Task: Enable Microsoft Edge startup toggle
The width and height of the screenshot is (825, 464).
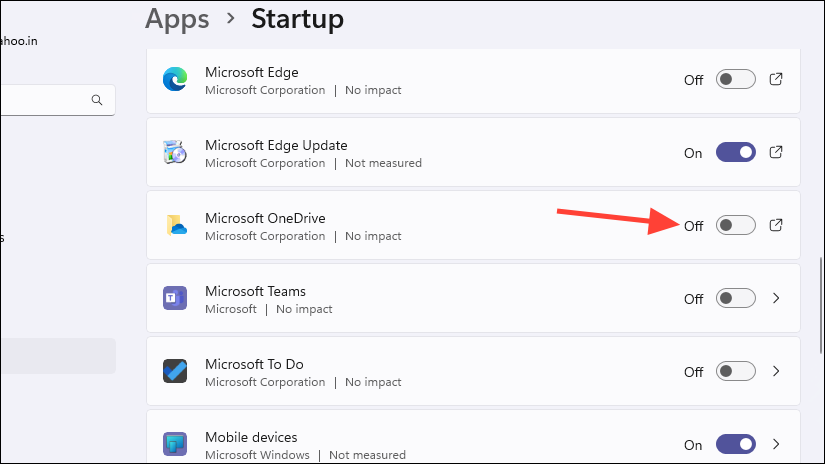Action: pos(736,80)
